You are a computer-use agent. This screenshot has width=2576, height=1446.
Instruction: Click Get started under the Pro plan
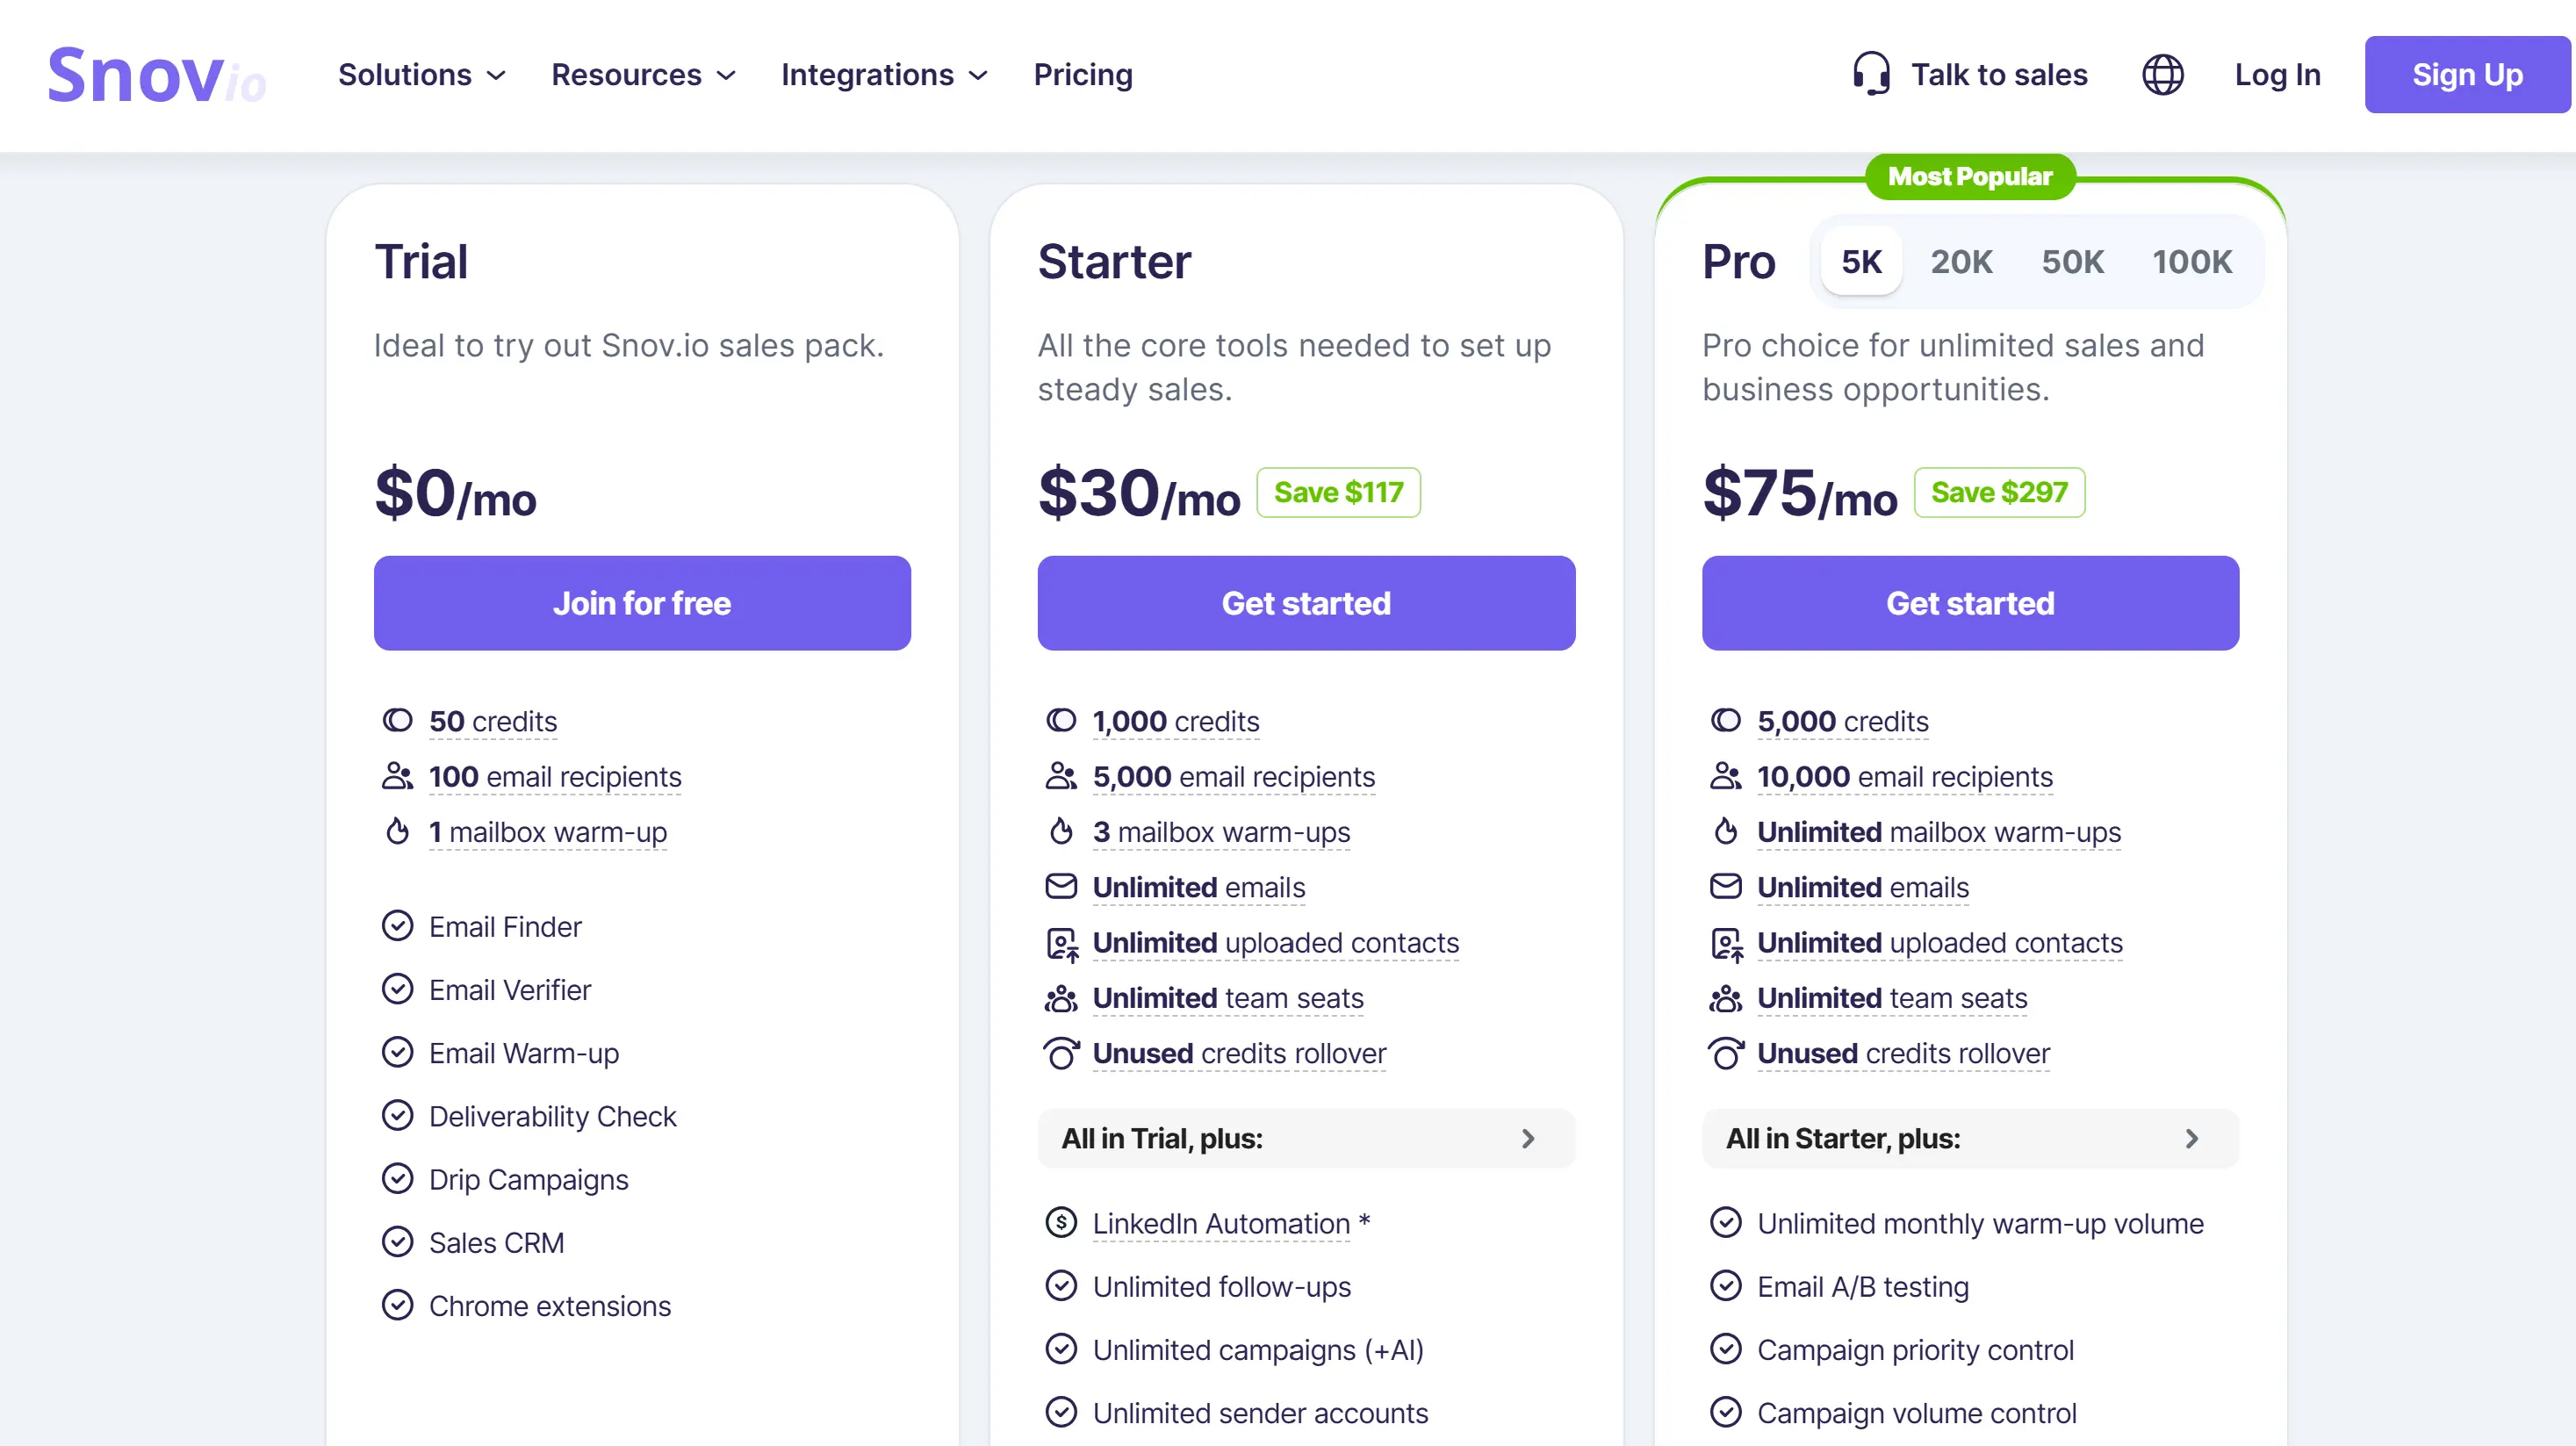coord(1969,603)
